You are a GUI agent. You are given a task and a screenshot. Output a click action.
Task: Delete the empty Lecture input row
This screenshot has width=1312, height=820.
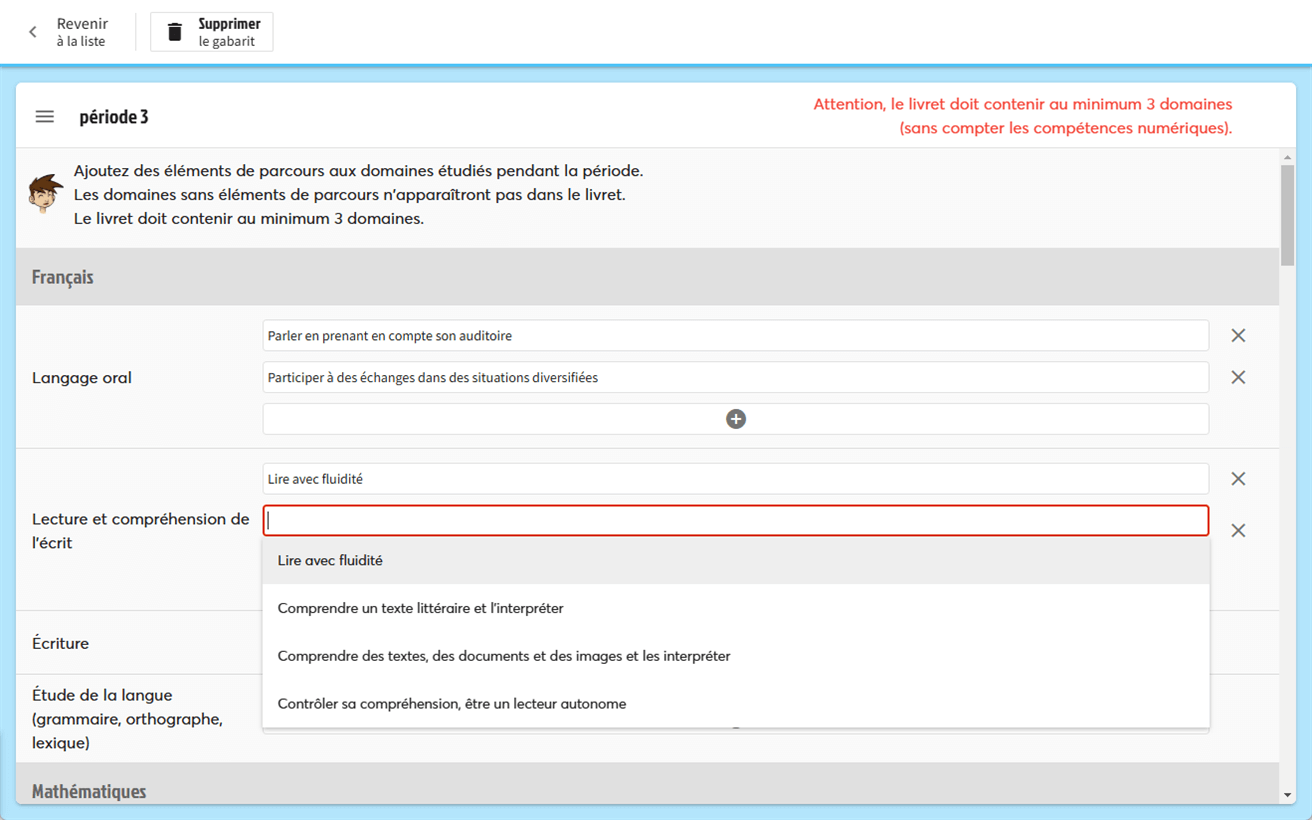1238,531
